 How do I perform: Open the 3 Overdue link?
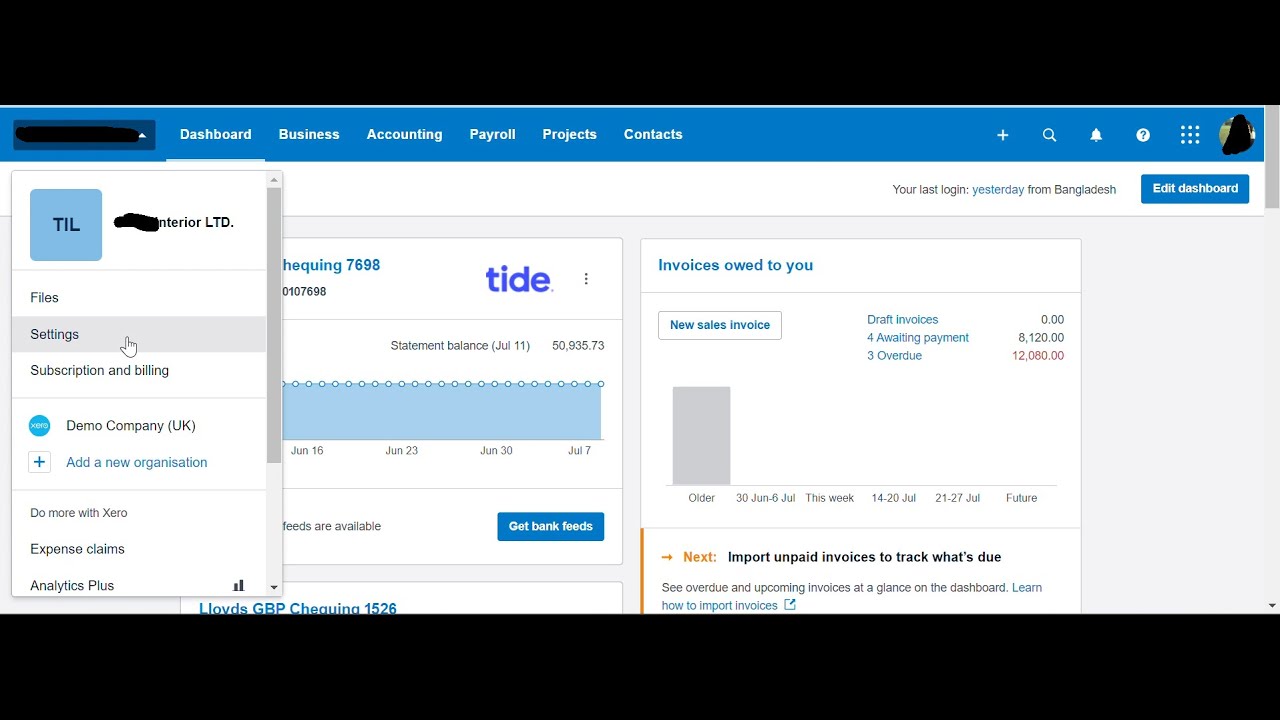[894, 356]
